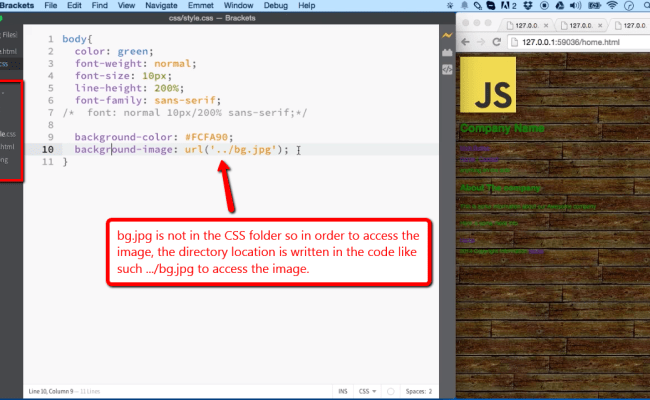Open the gear-like icon left of the bell
The height and width of the screenshot is (400, 650).
click(x=450, y=5)
